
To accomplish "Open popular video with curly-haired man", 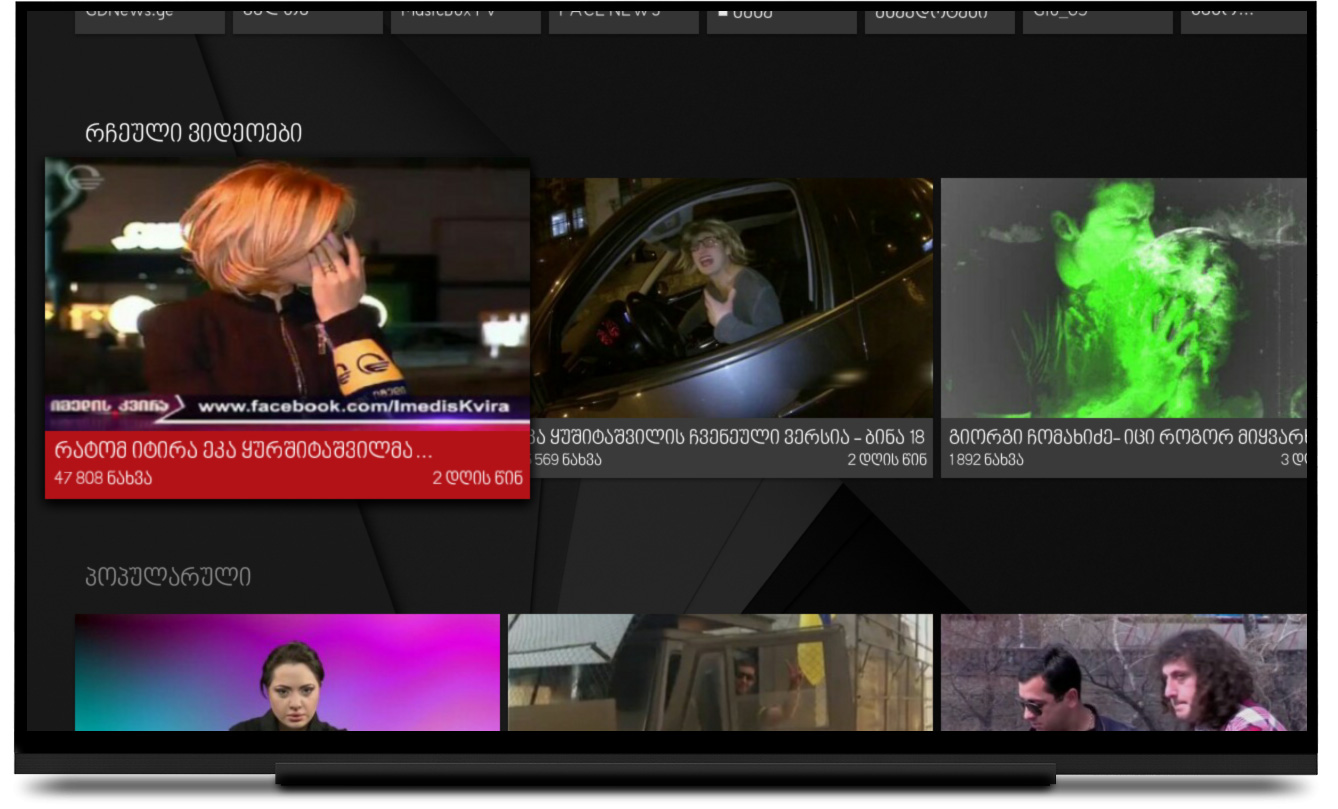I will point(1123,672).
